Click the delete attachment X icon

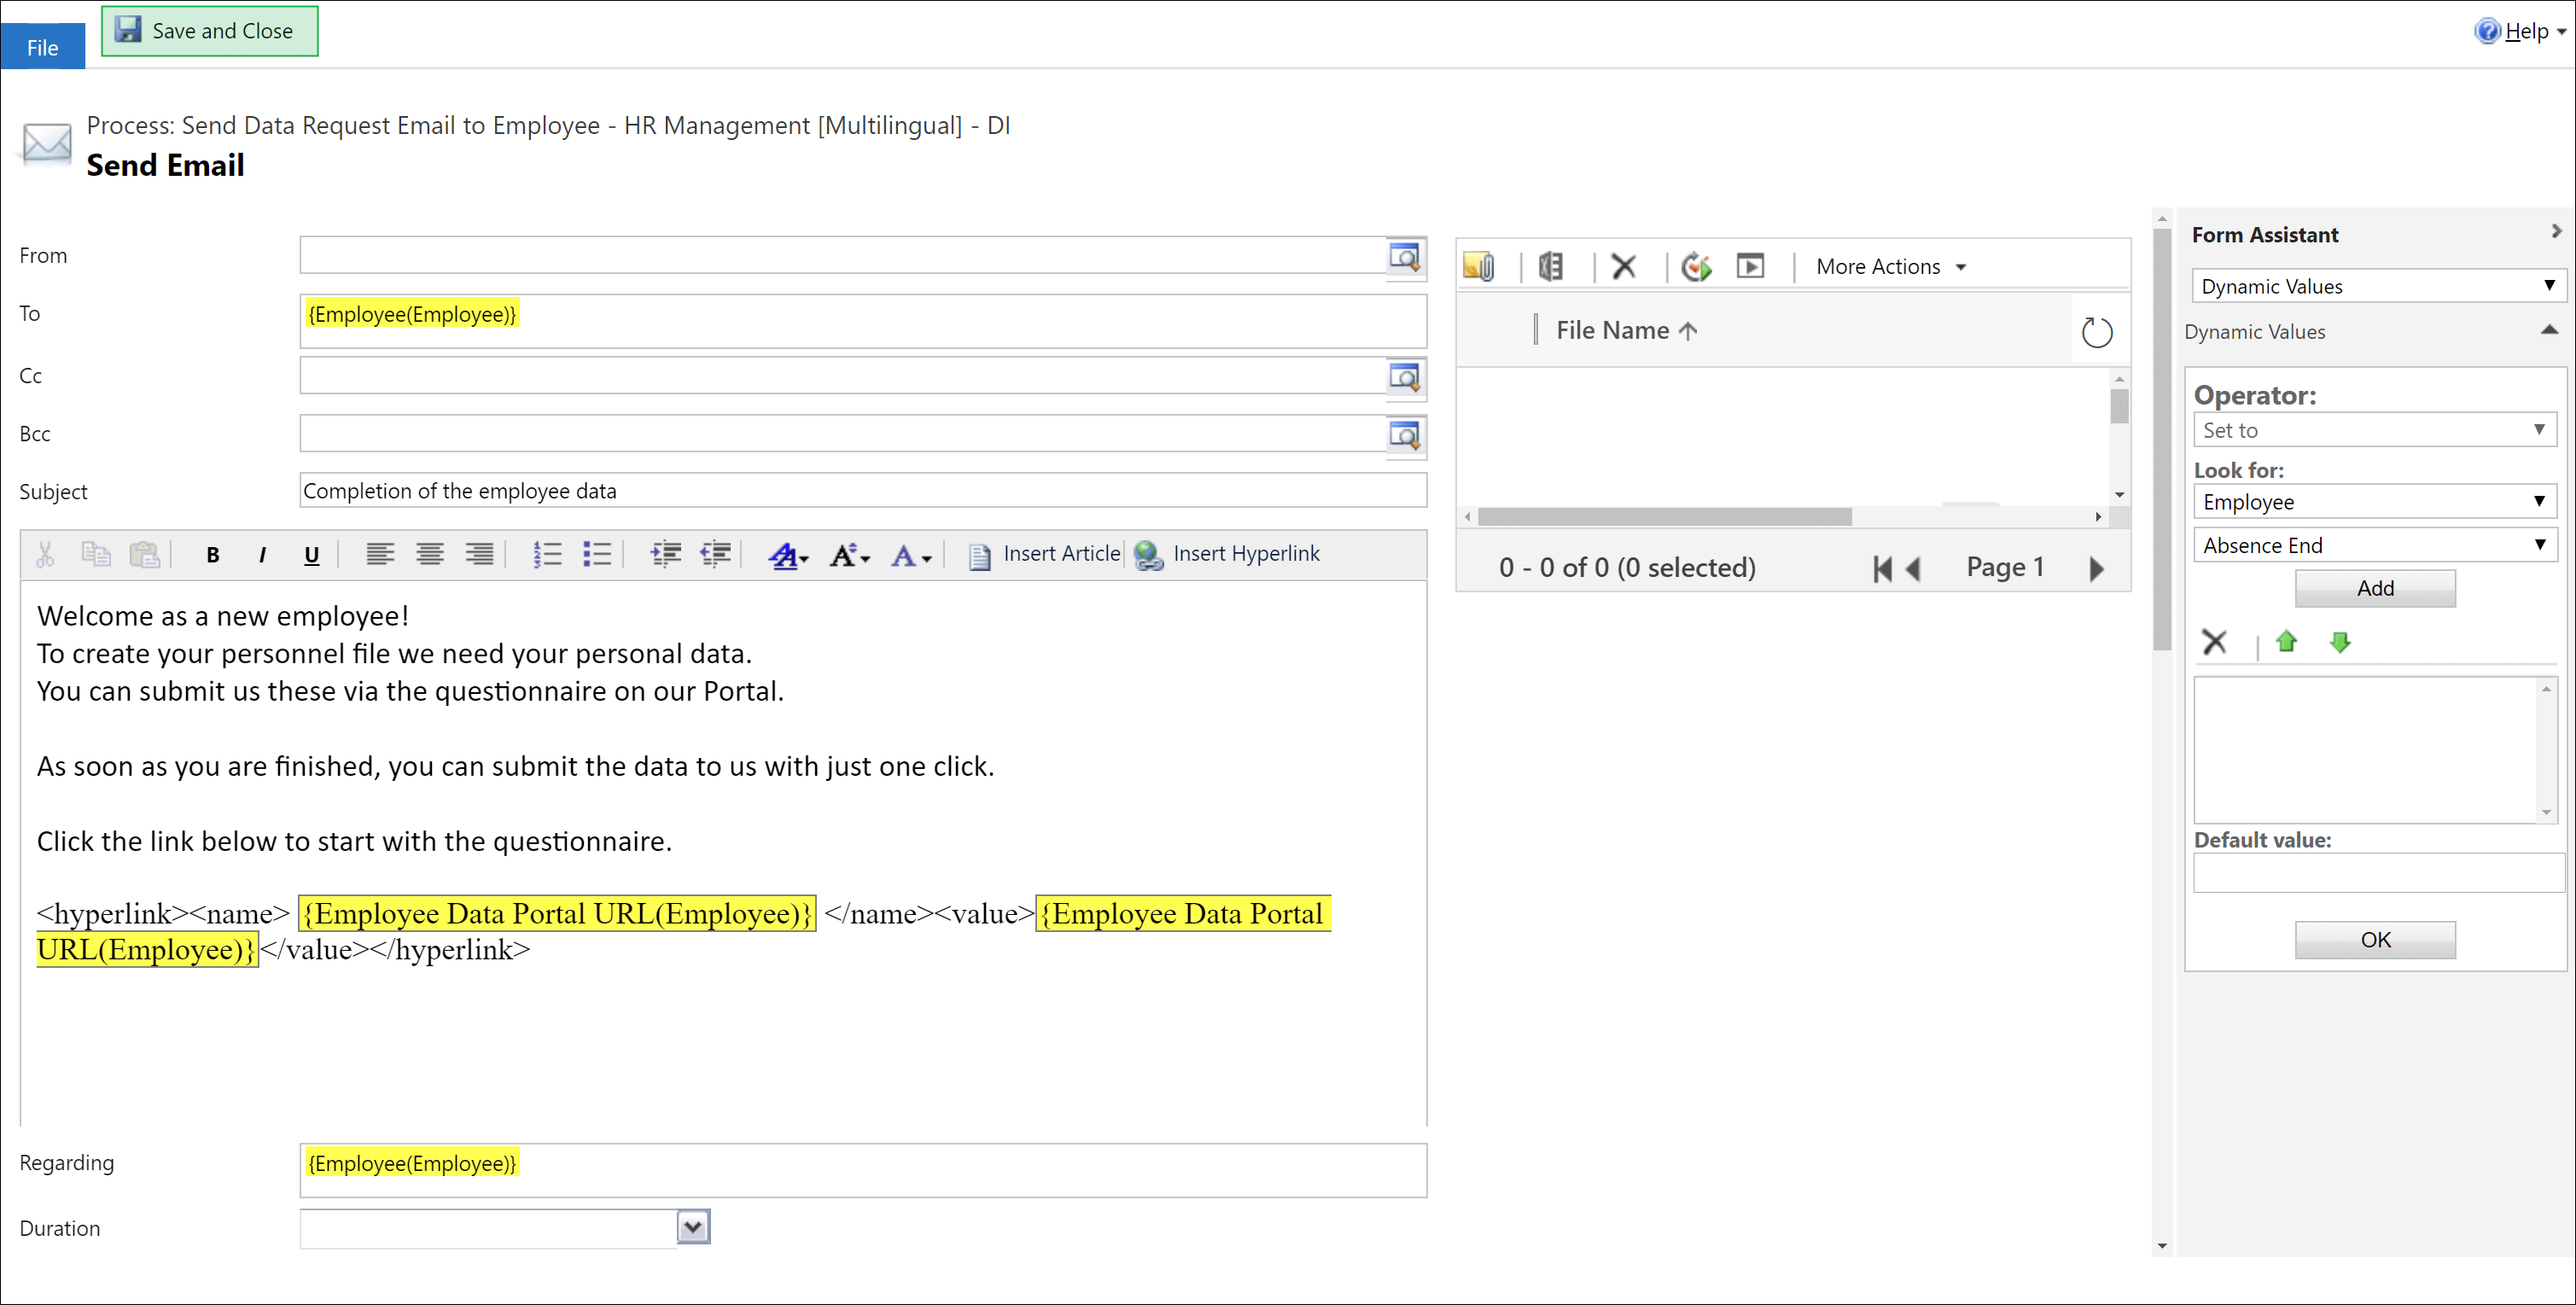(1623, 266)
